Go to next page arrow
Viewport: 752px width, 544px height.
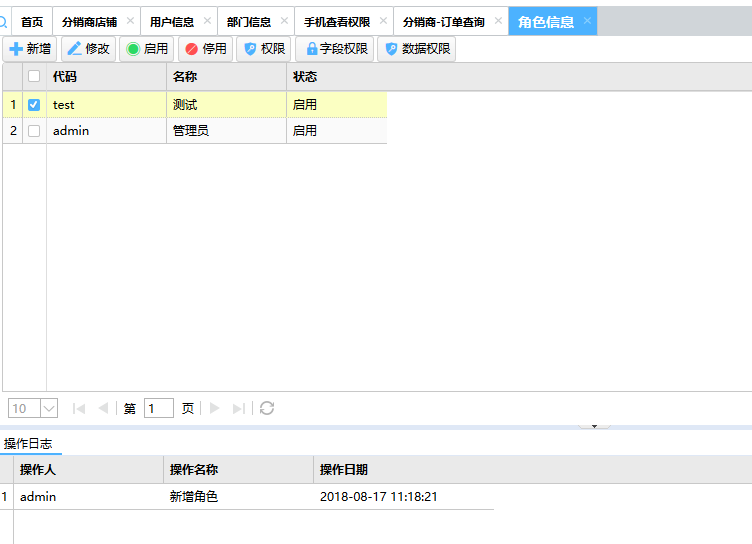(x=214, y=408)
